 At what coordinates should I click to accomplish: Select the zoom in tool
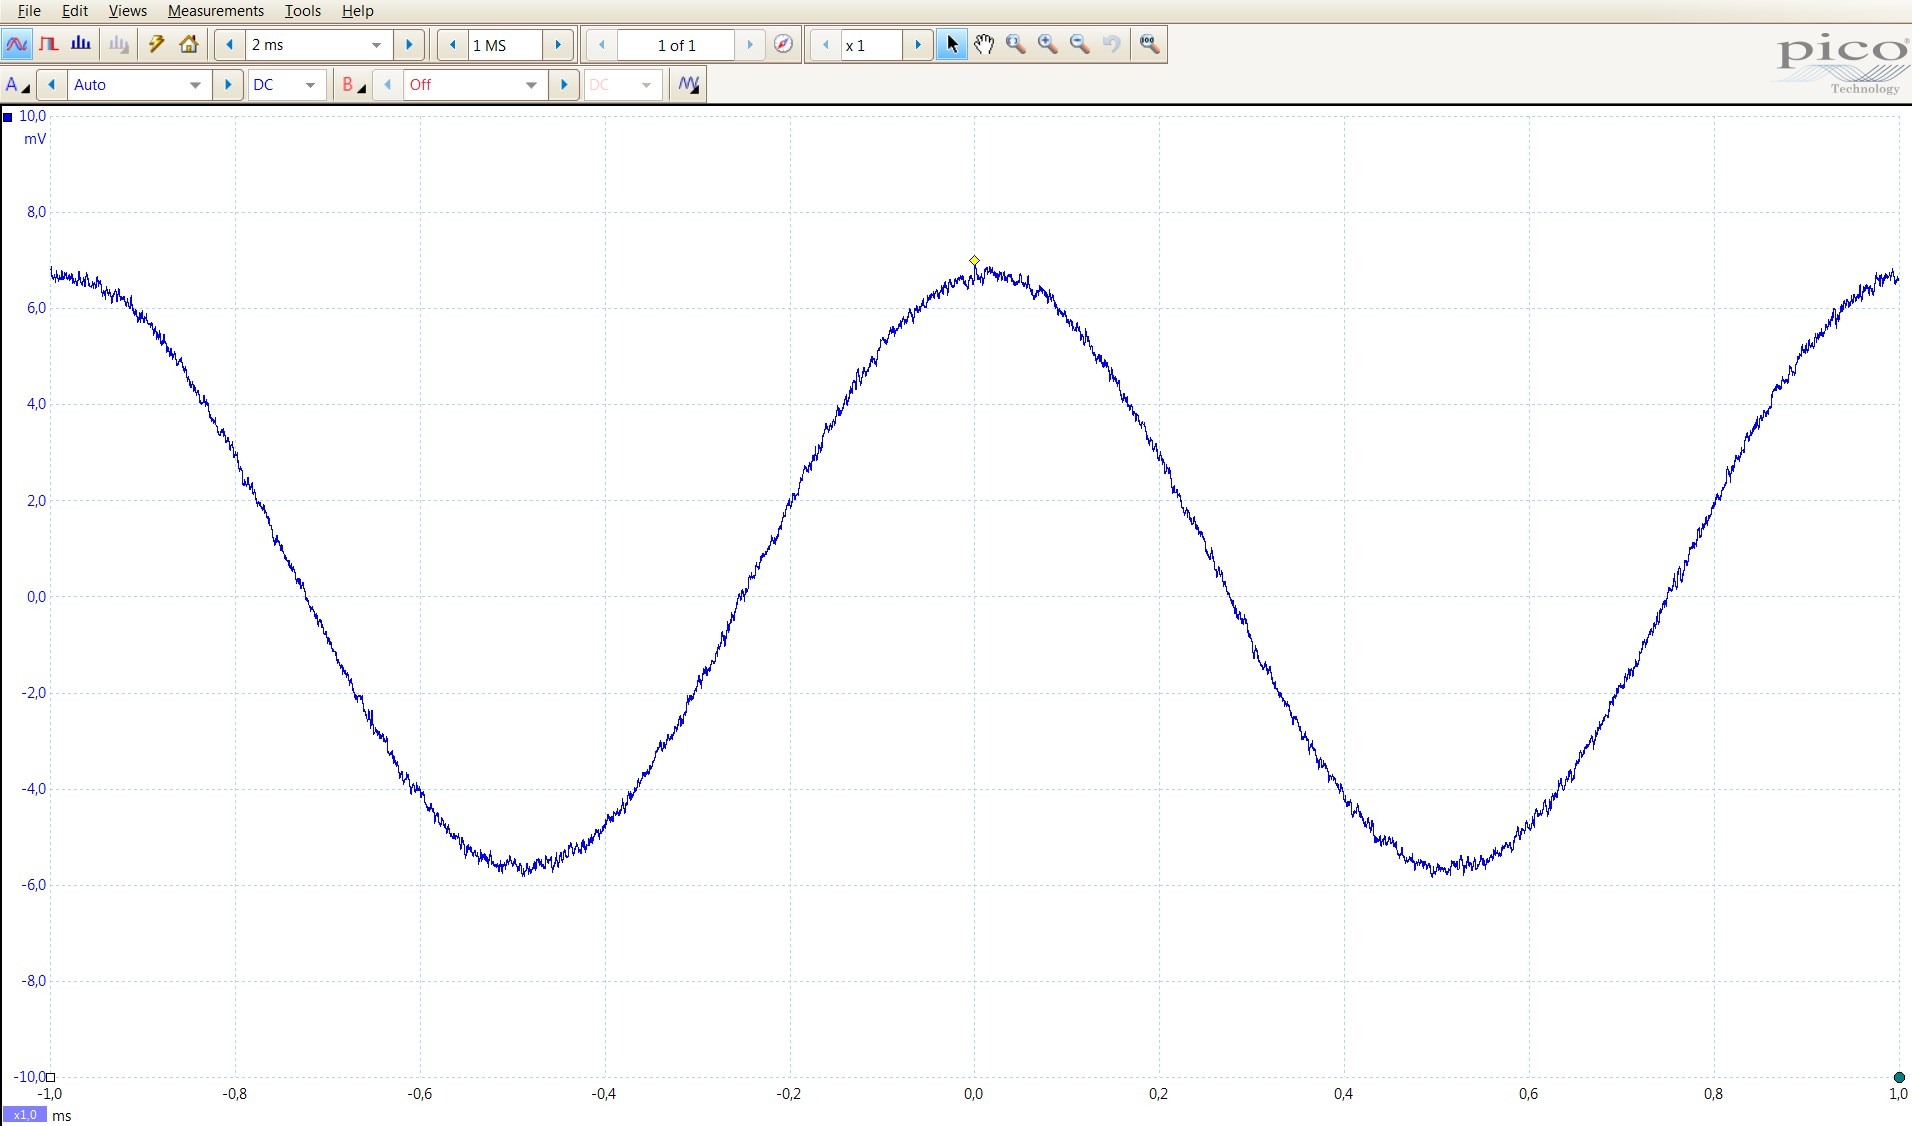pos(1048,45)
